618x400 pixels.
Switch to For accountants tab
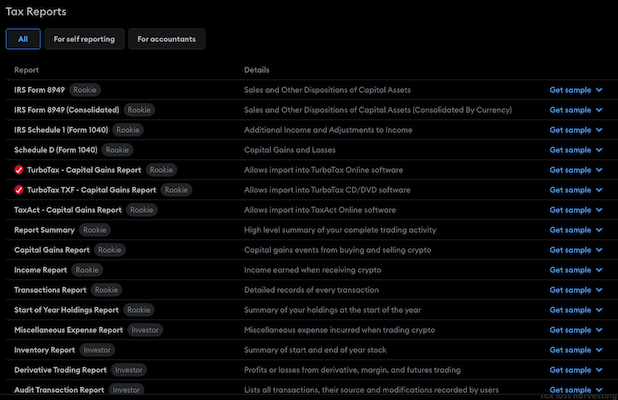(x=166, y=39)
